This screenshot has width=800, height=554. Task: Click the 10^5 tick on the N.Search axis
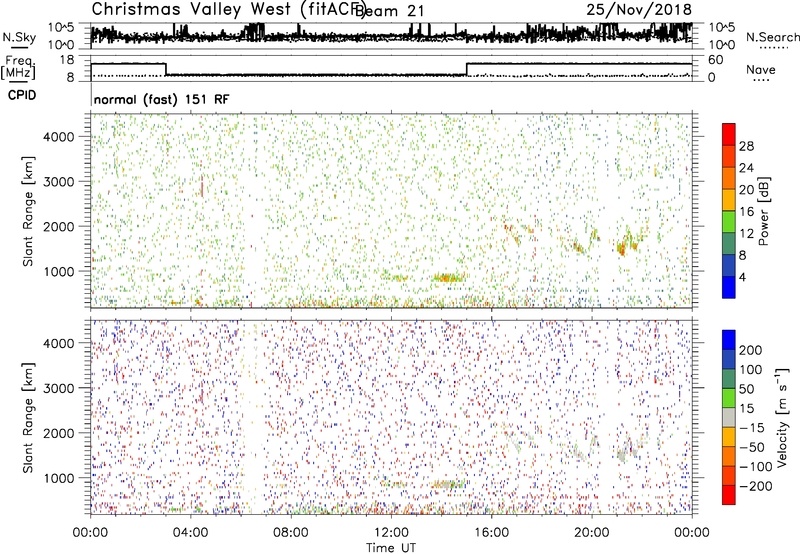(x=722, y=27)
